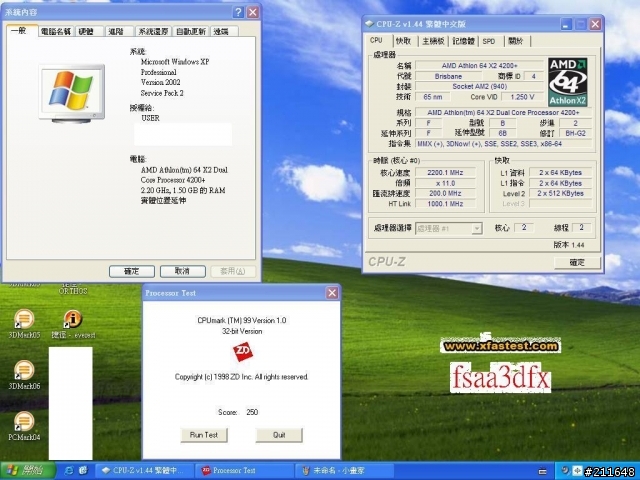Click the language bar icon in taskbar
Viewport: 640px width, 480px height.
point(542,471)
